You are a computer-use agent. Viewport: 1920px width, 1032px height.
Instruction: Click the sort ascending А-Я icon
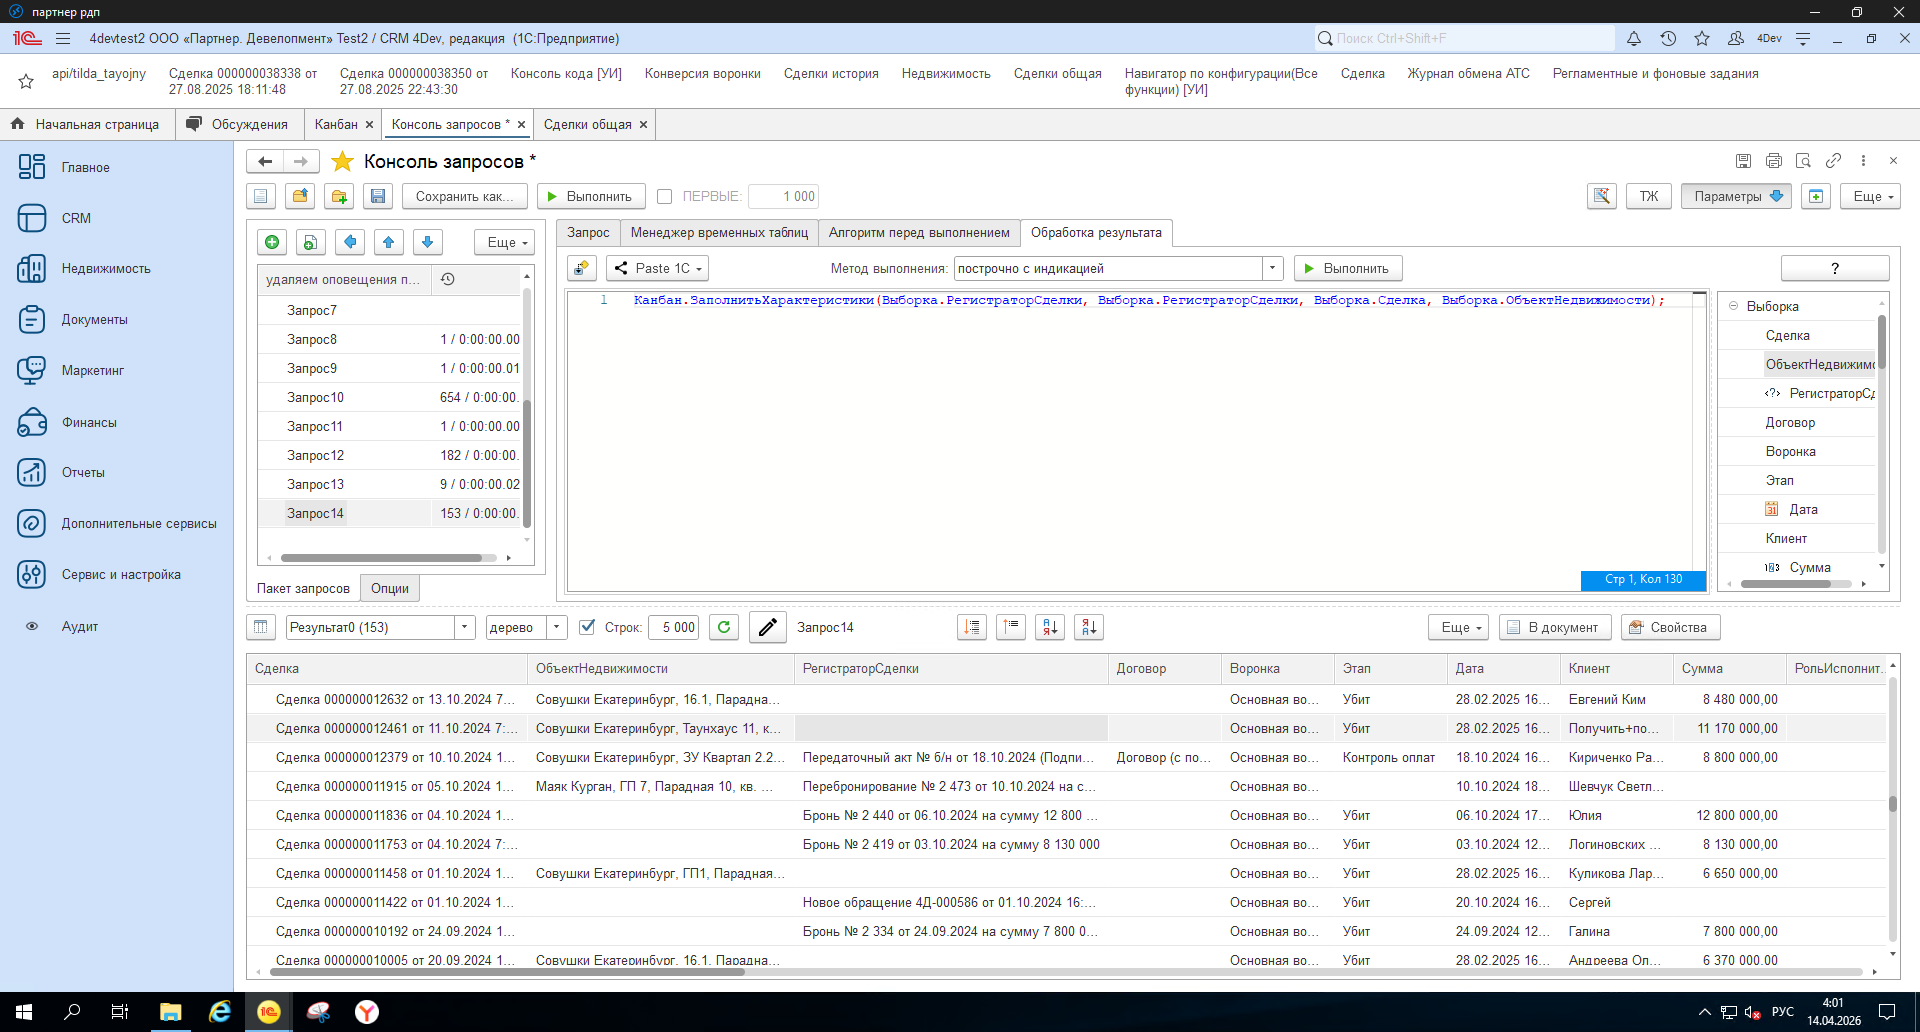(1050, 627)
